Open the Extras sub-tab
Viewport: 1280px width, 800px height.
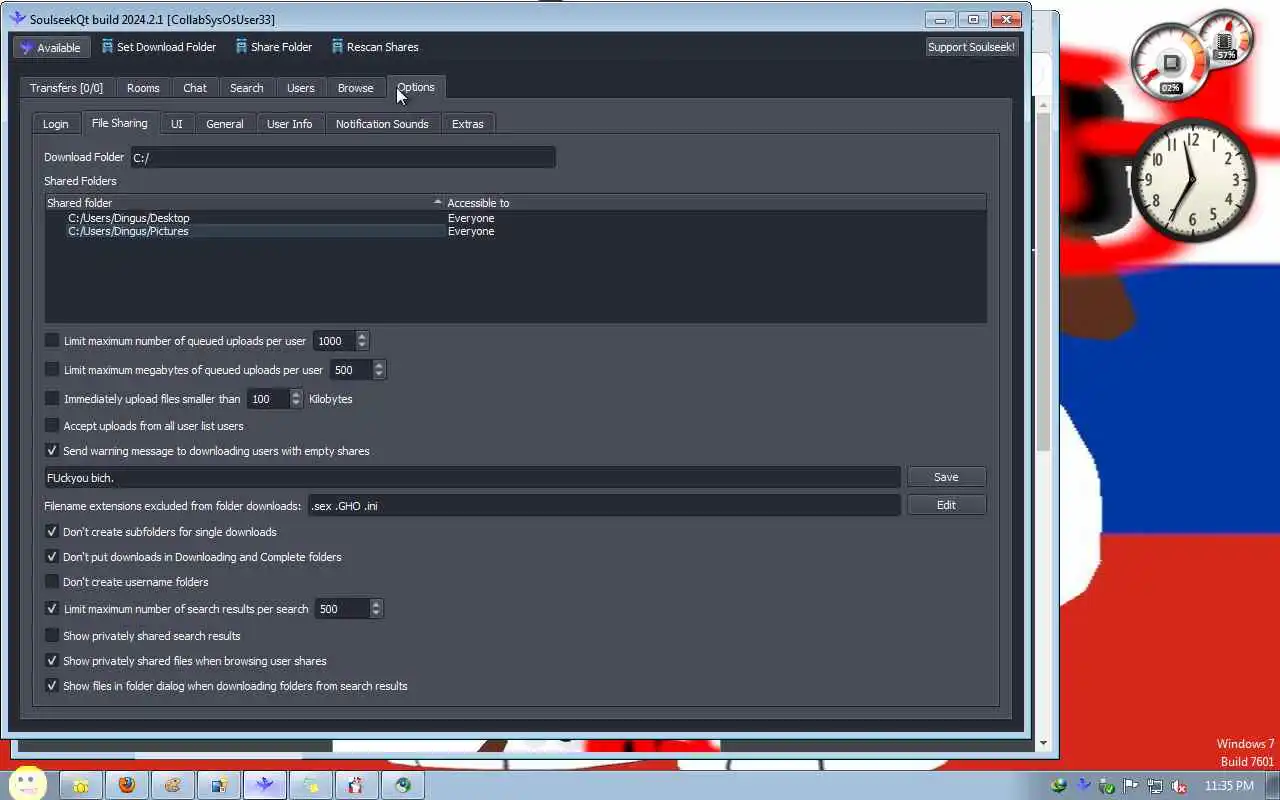[468, 124]
